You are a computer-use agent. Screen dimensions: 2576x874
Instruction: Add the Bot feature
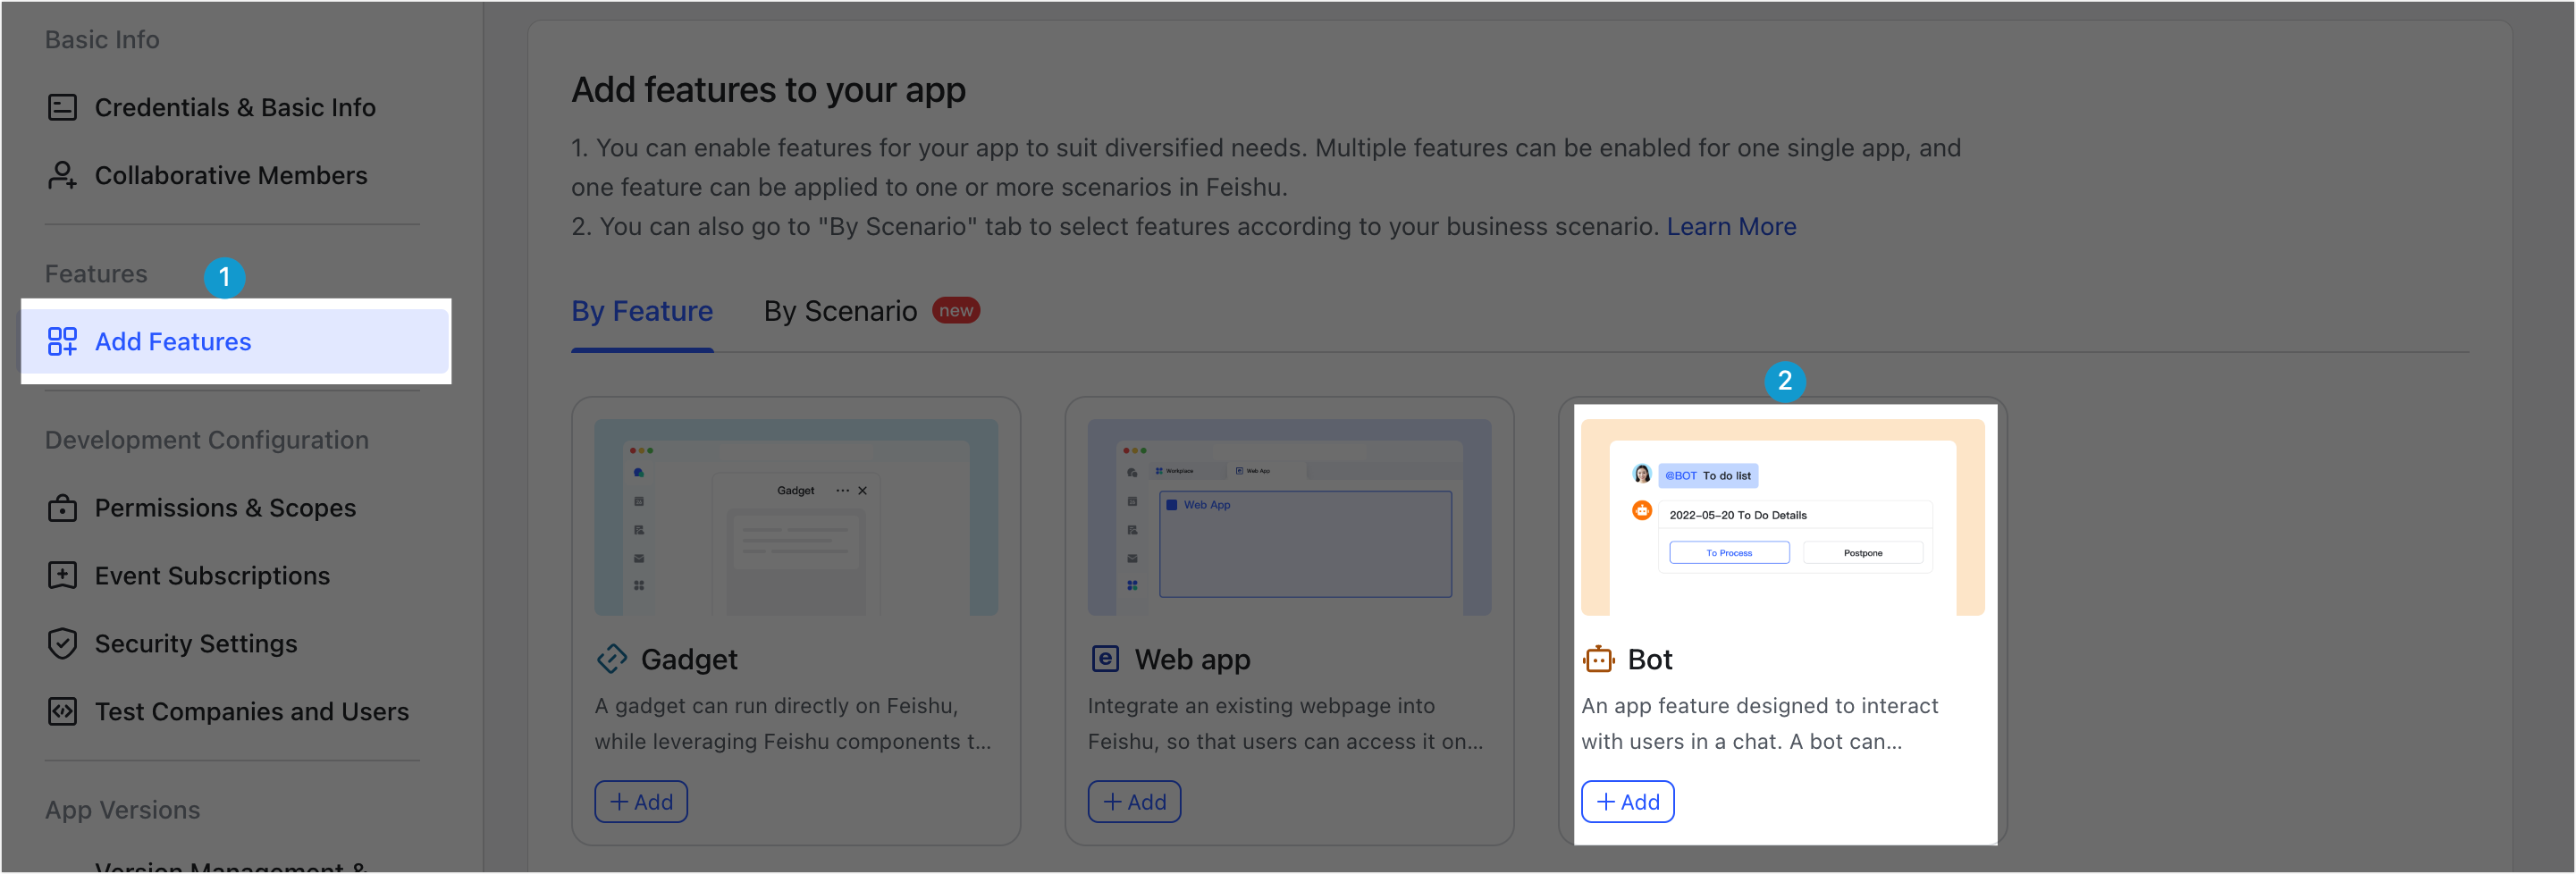[1627, 801]
